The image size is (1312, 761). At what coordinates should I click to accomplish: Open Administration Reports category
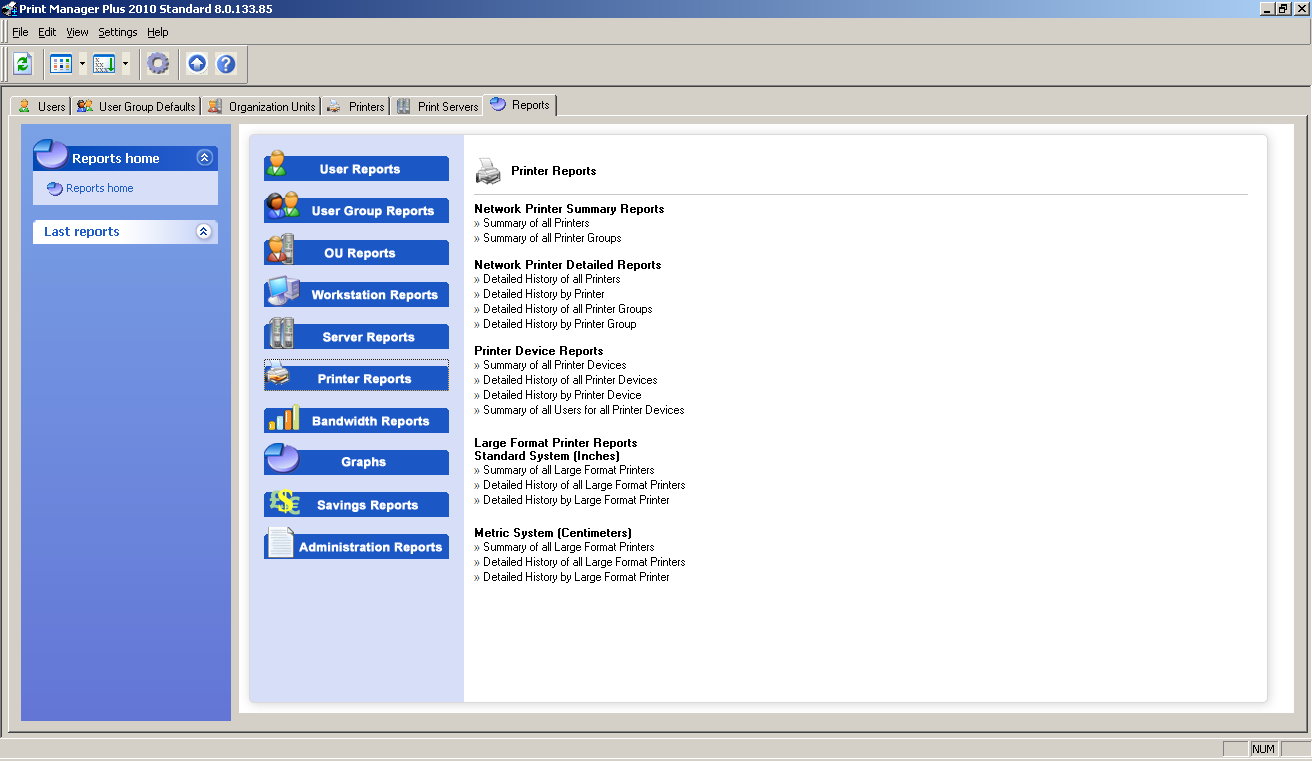(356, 547)
